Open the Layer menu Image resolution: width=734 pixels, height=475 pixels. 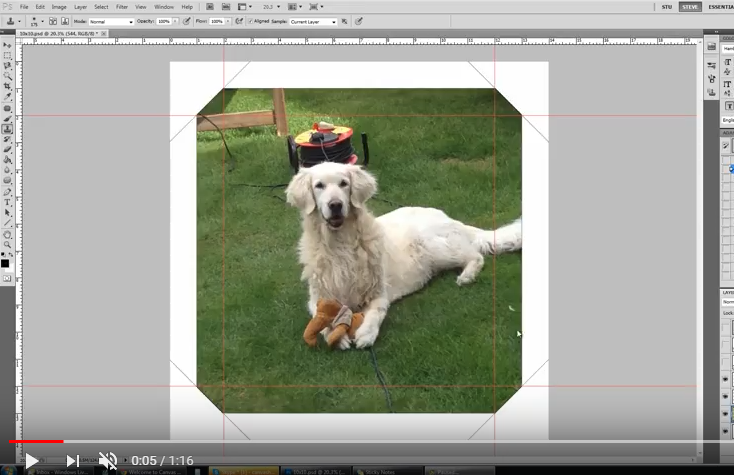[80, 7]
